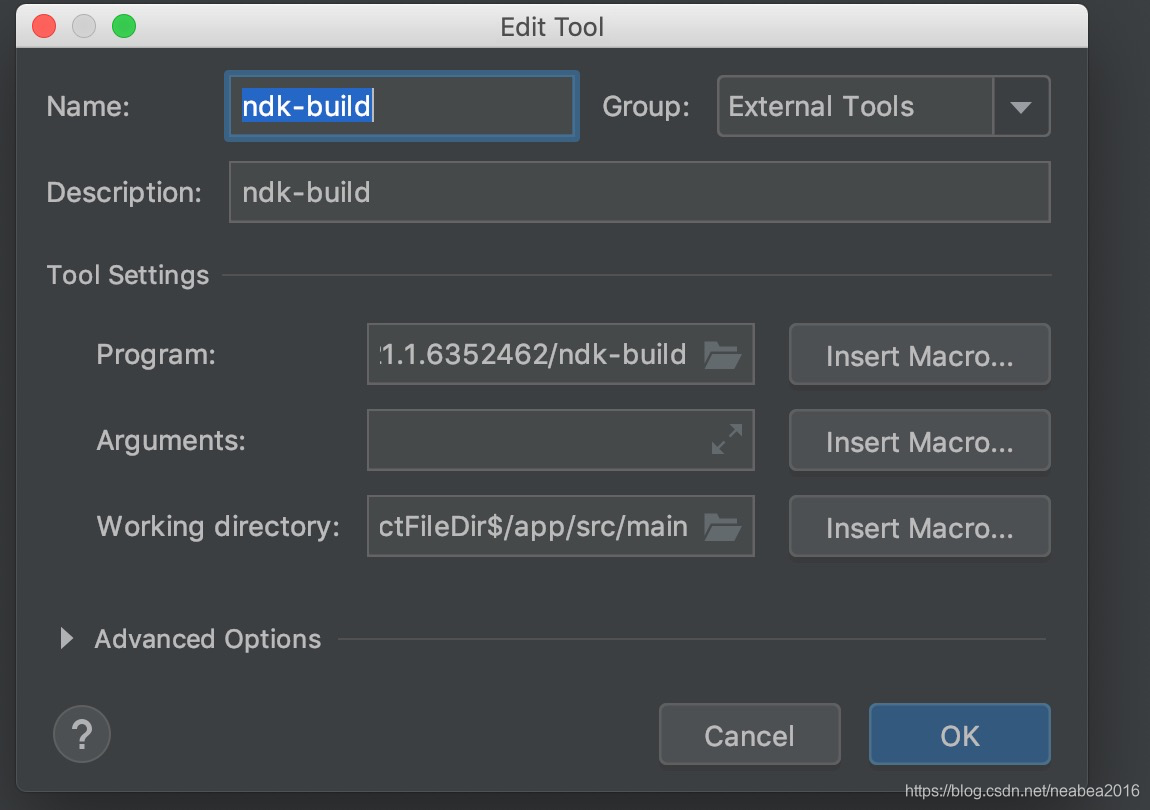Click the Working directory folder browse icon
Image resolution: width=1150 pixels, height=810 pixels.
(x=721, y=526)
